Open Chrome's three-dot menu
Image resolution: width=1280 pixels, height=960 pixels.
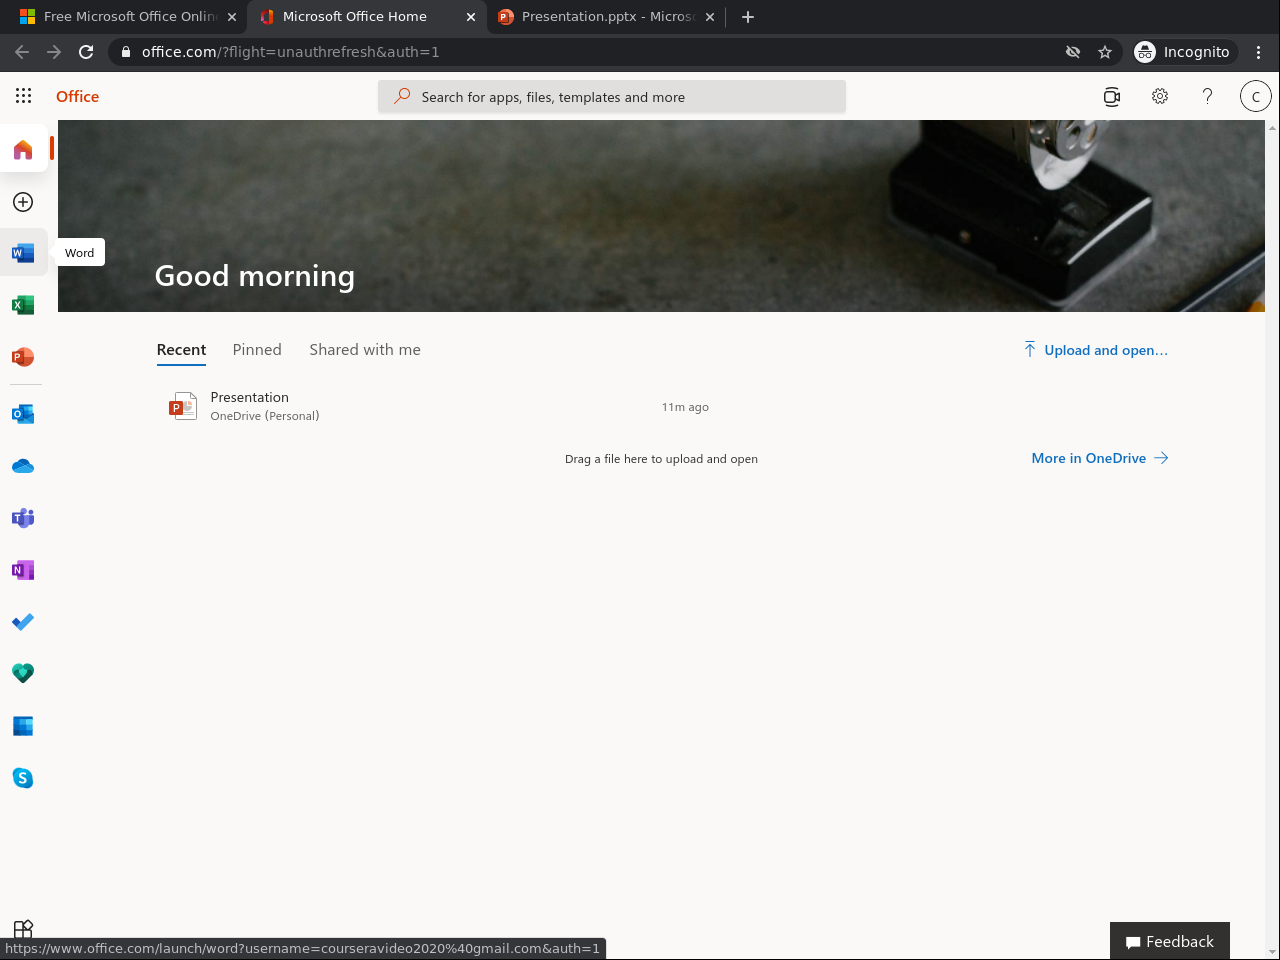[x=1258, y=52]
